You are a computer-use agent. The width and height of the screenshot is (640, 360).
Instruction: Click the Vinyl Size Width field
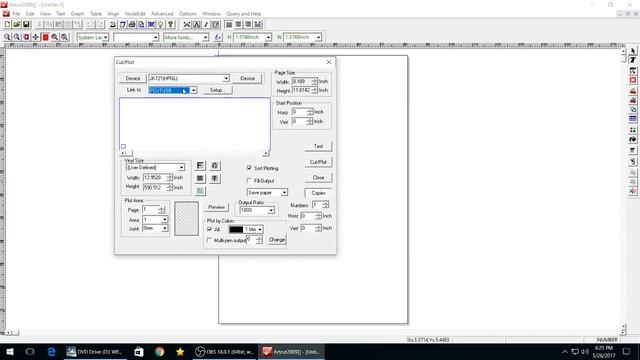[x=155, y=178]
